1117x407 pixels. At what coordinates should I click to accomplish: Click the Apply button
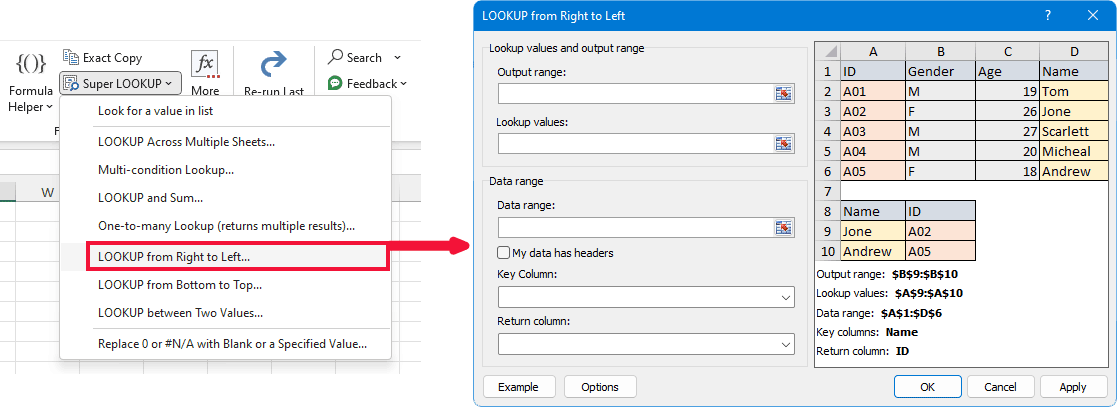(1073, 387)
